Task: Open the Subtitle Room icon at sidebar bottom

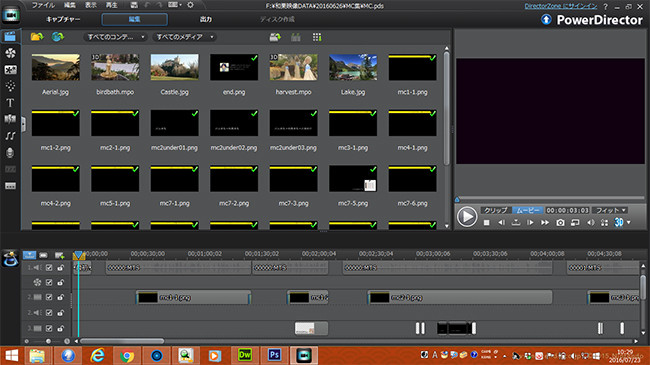Action: click(10, 186)
